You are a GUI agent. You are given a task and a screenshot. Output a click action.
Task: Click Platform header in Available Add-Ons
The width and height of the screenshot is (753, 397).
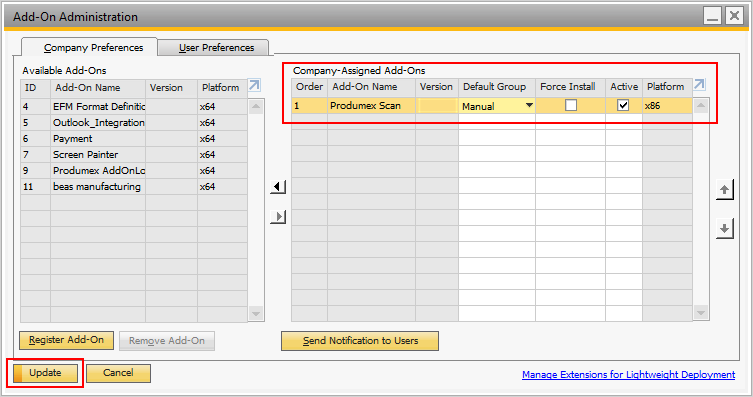click(x=222, y=88)
